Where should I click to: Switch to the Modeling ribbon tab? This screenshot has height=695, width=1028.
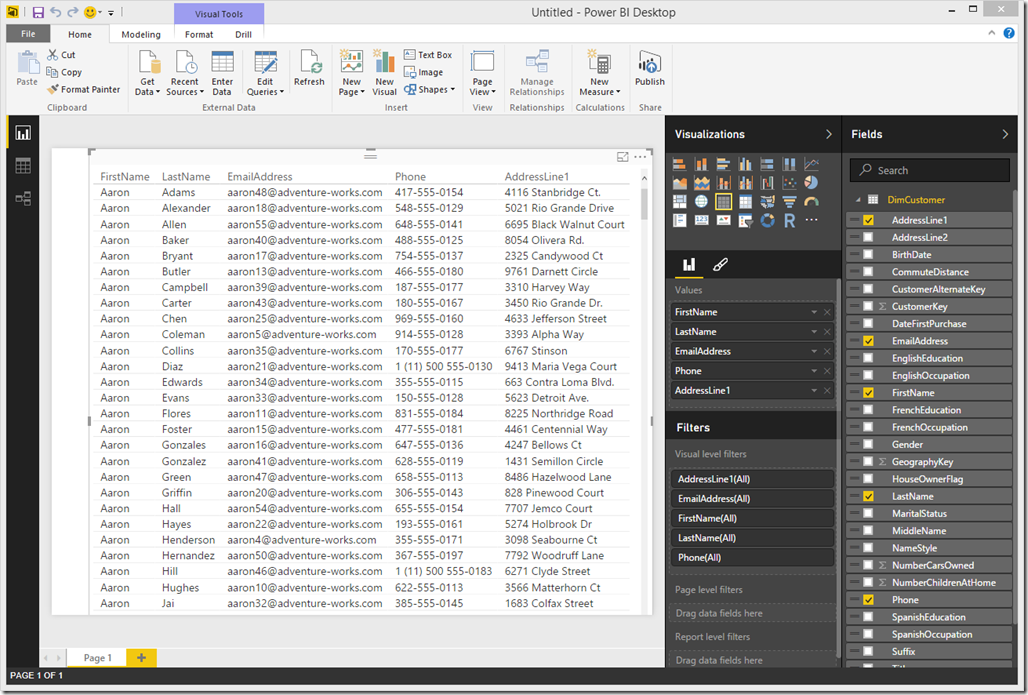(141, 35)
